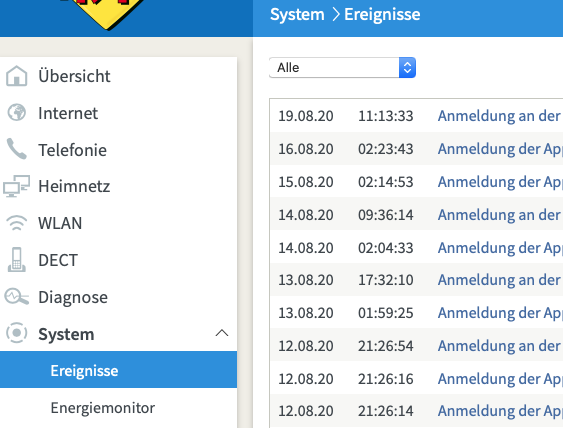Image resolution: width=563 pixels, height=428 pixels.
Task: Click the Übersicht house icon
Action: point(17,76)
